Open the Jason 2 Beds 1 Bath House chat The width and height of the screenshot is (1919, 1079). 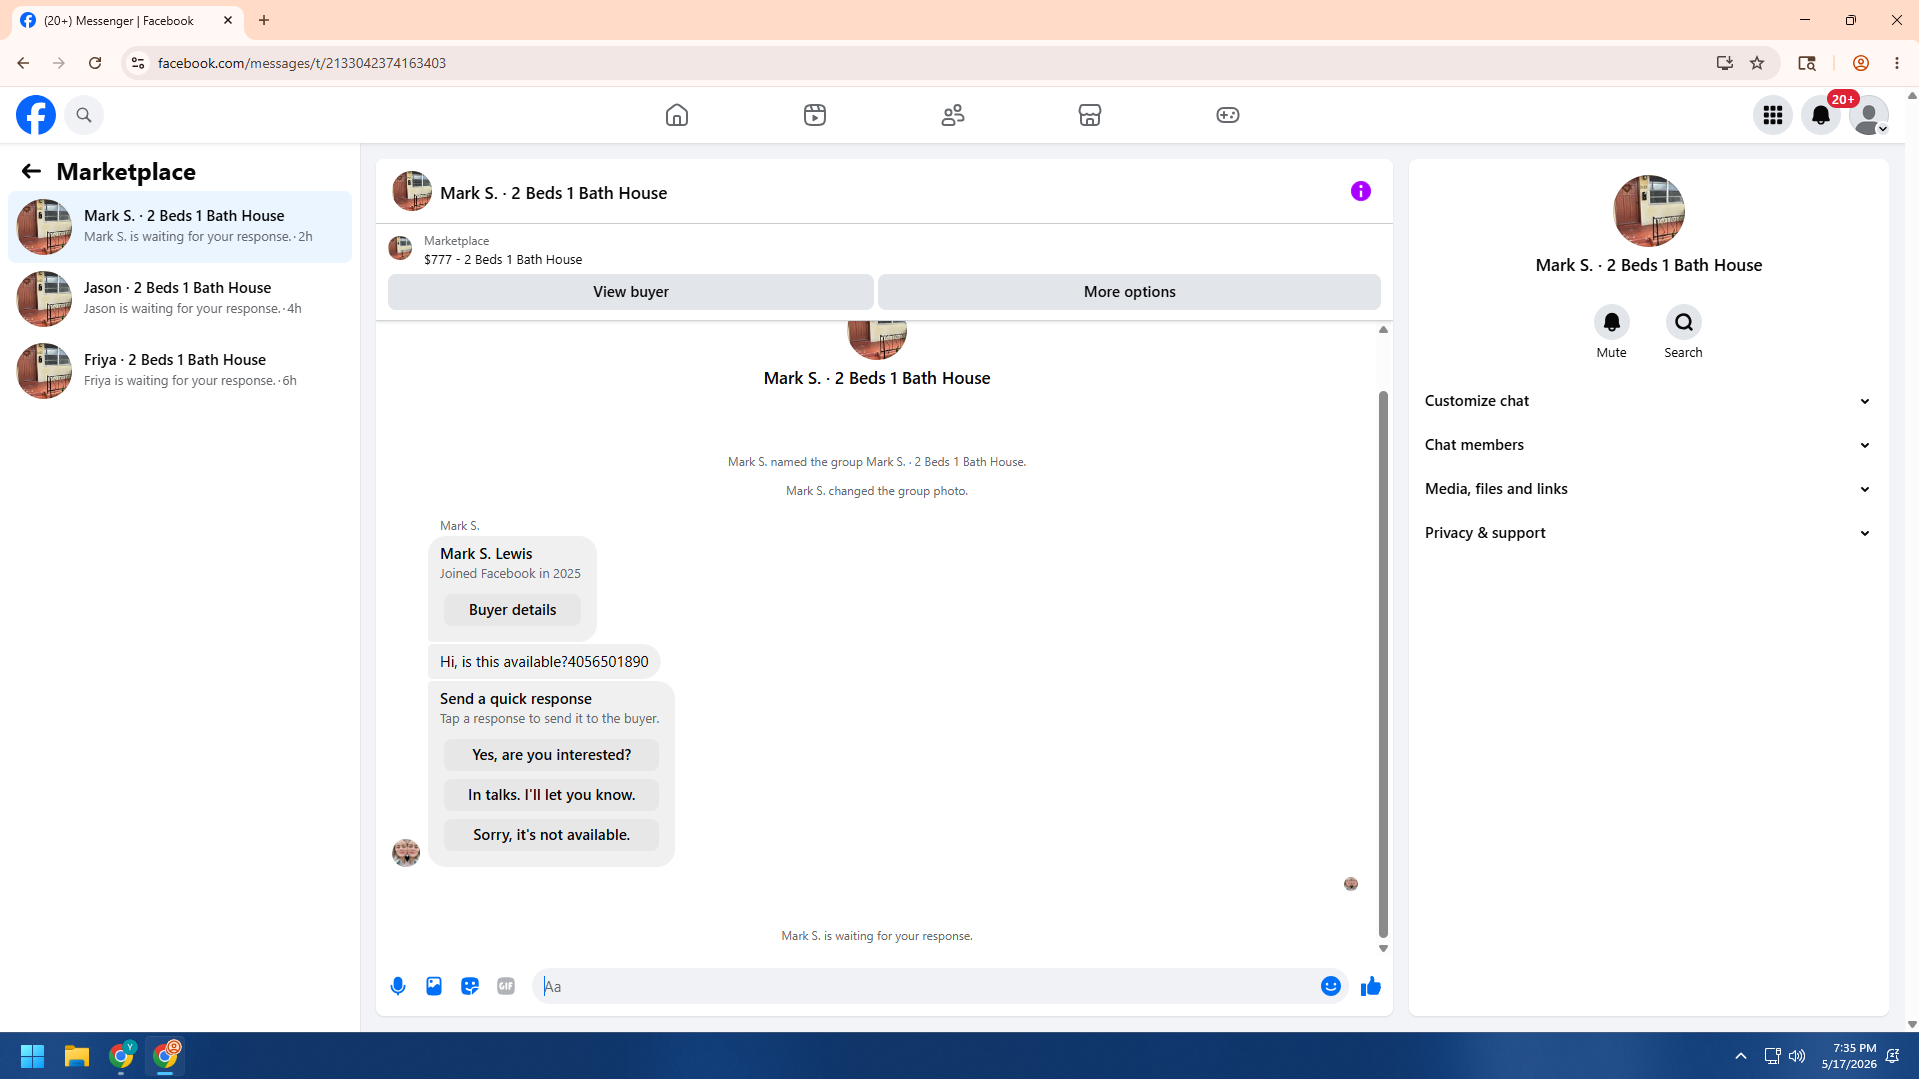180,299
